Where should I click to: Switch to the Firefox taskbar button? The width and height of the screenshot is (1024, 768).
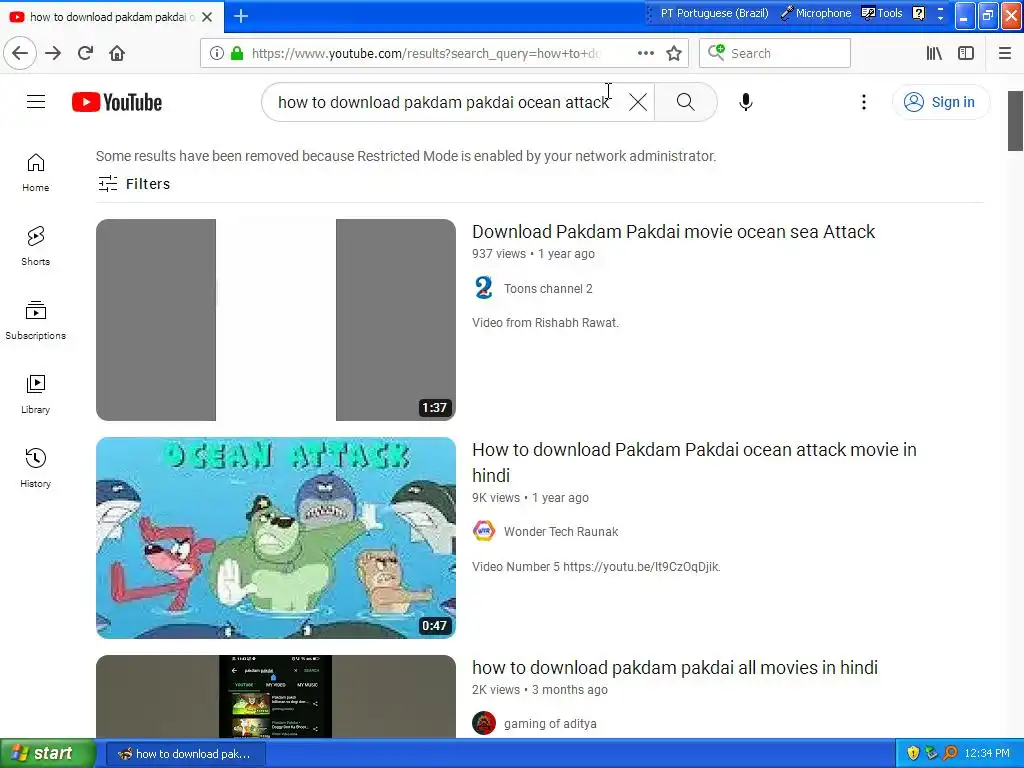pyautogui.click(x=185, y=754)
